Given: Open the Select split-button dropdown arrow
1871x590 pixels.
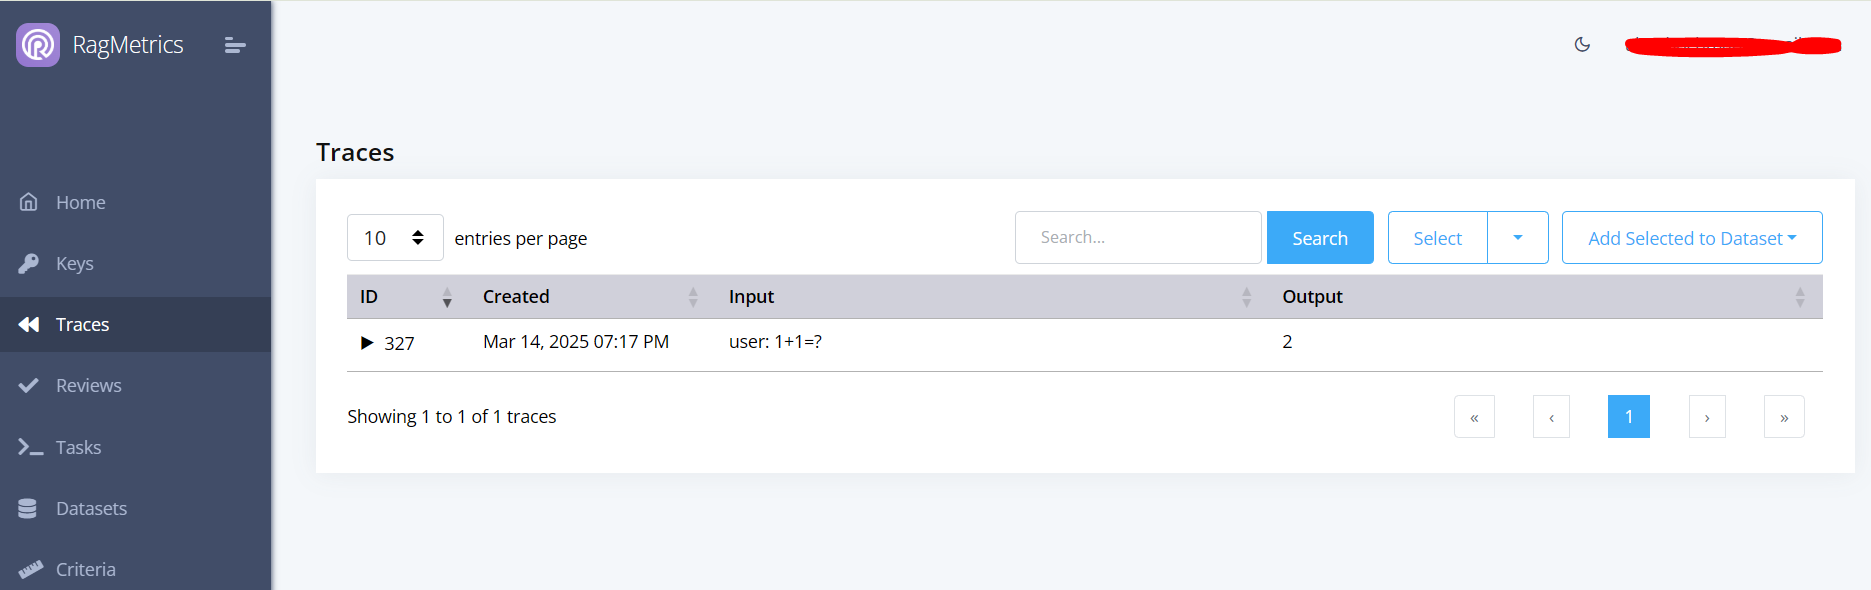Looking at the screenshot, I should tap(1518, 238).
